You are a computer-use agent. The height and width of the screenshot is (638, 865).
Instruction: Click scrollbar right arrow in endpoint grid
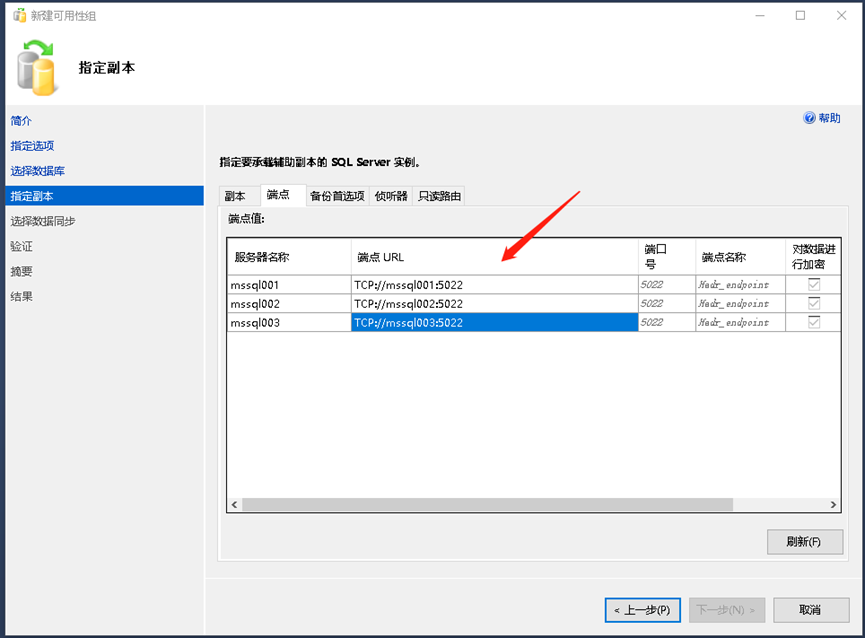coord(833,505)
